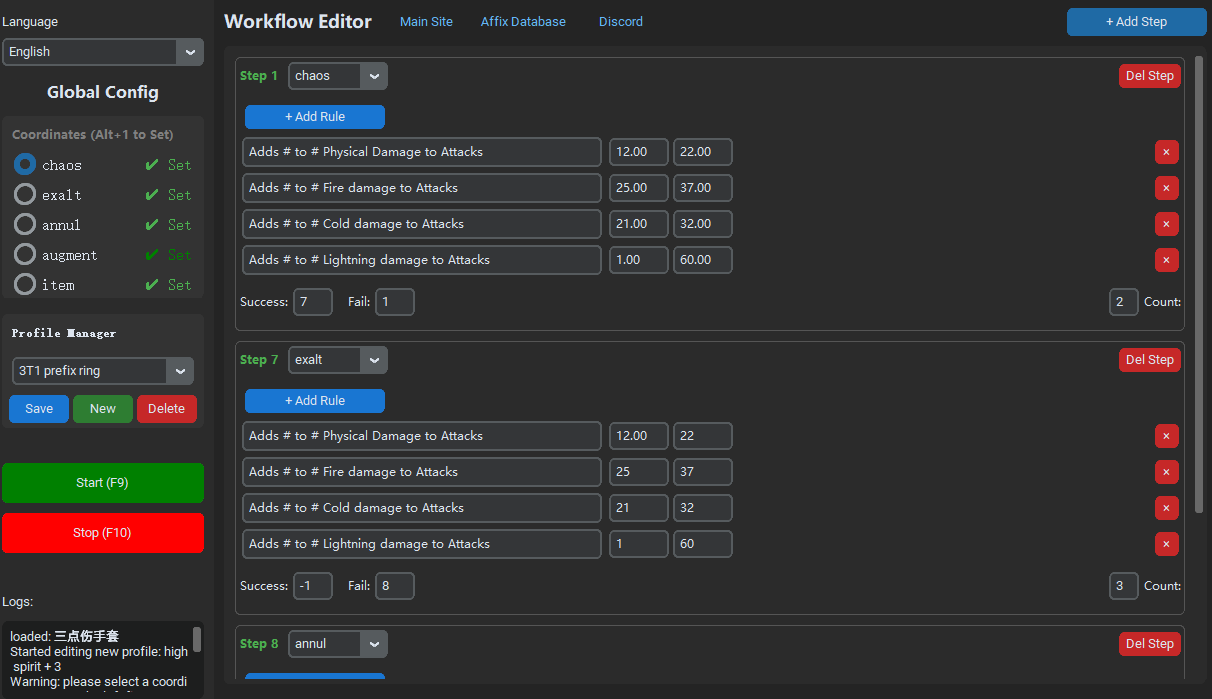This screenshot has width=1212, height=699.
Task: Open the Discord link
Action: tap(621, 21)
